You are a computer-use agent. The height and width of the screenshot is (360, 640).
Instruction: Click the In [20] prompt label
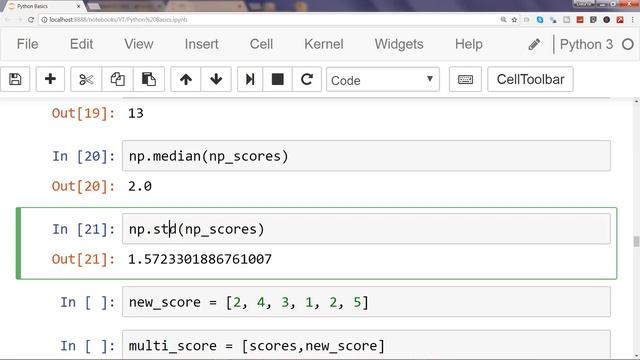(84, 156)
